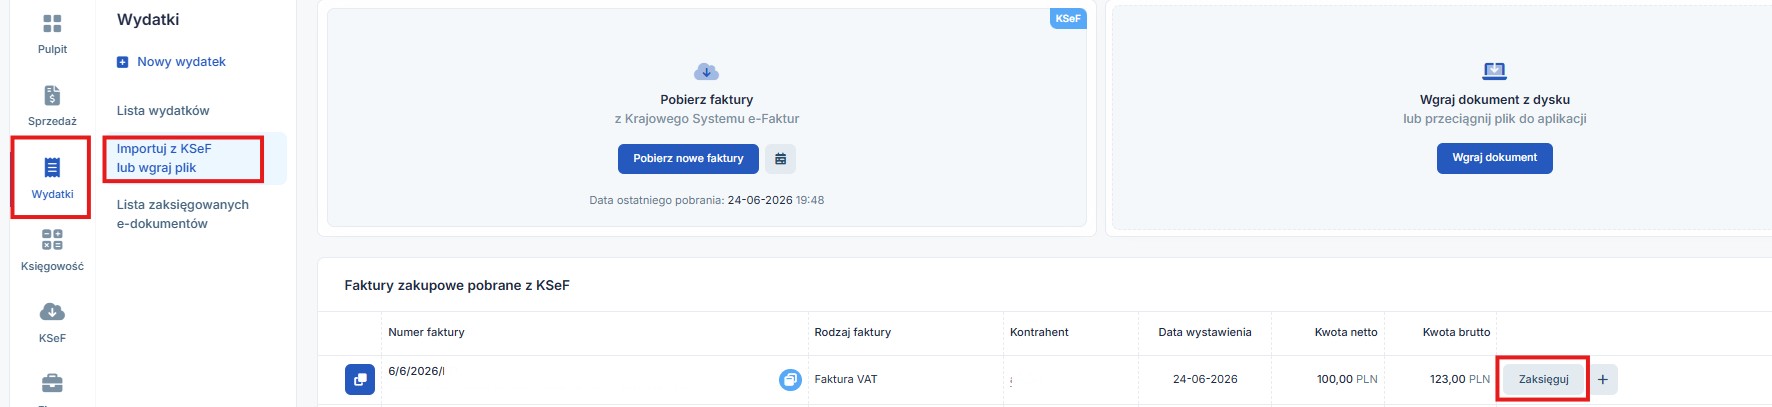Viewport: 1772px width, 407px height.
Task: Click Zaksięguj button for invoice 6/6/2026/I
Action: coord(1543,380)
